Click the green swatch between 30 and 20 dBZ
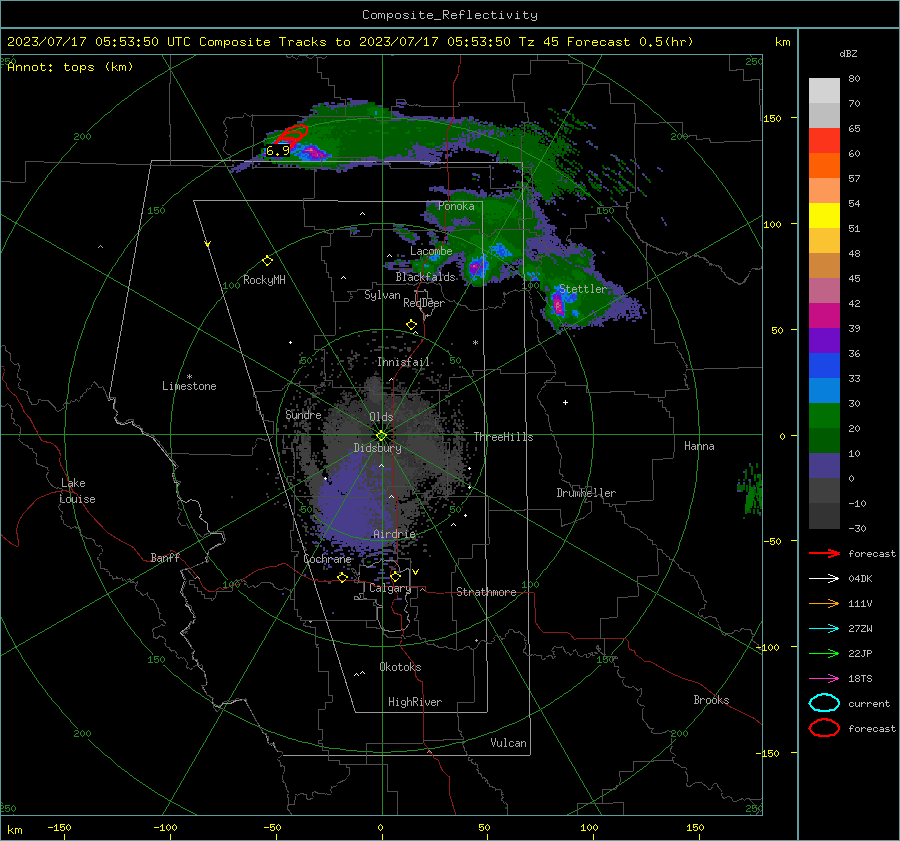The image size is (900, 841). pos(824,416)
